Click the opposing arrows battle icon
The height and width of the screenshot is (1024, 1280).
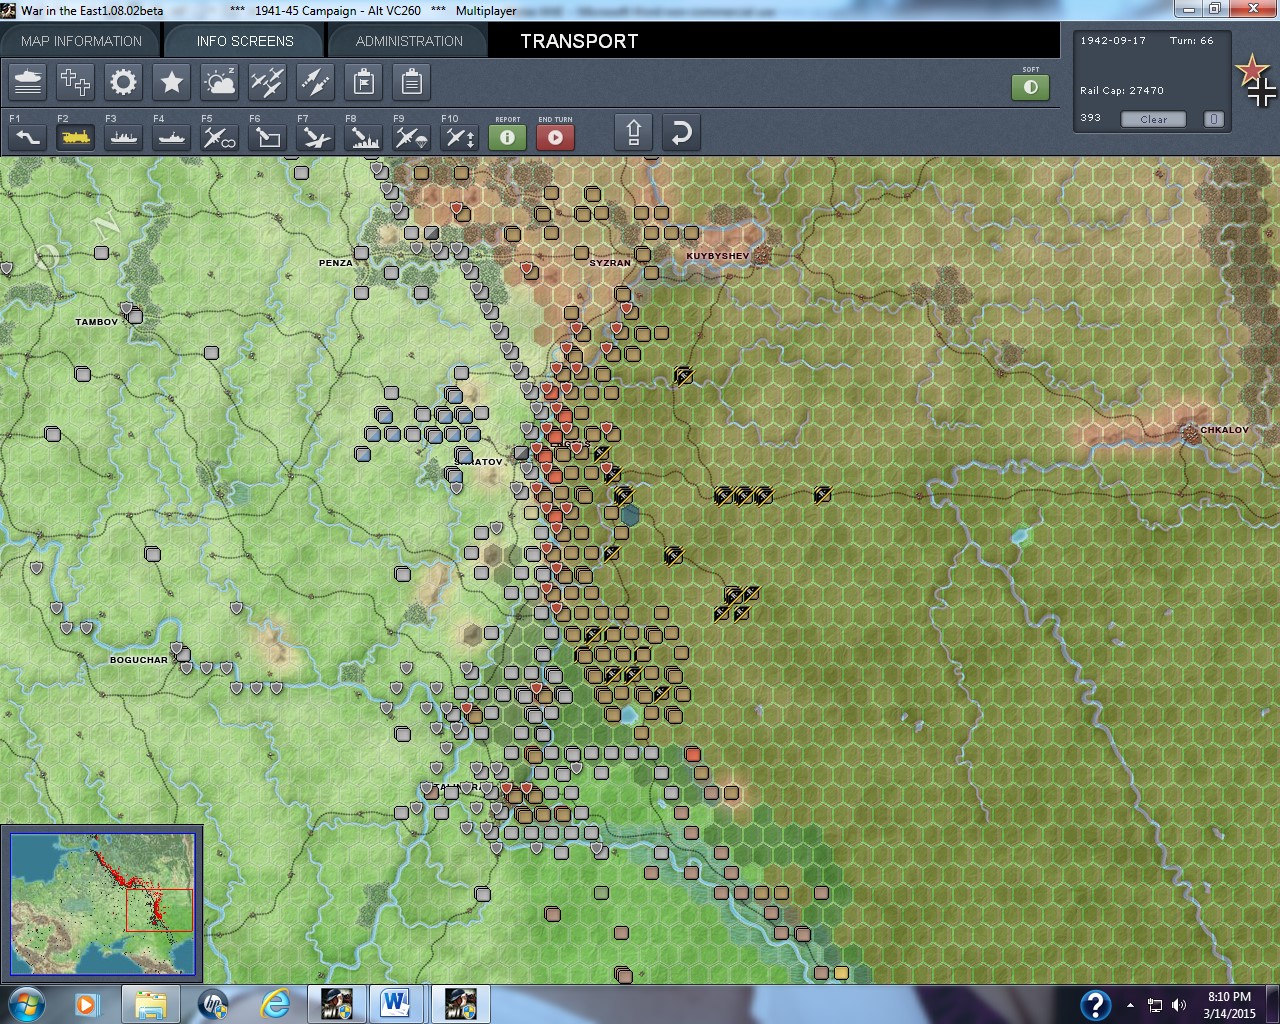click(316, 82)
